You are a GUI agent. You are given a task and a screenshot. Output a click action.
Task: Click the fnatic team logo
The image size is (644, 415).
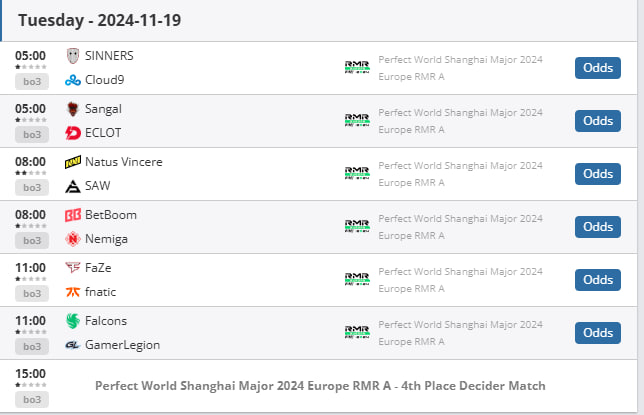tap(73, 292)
